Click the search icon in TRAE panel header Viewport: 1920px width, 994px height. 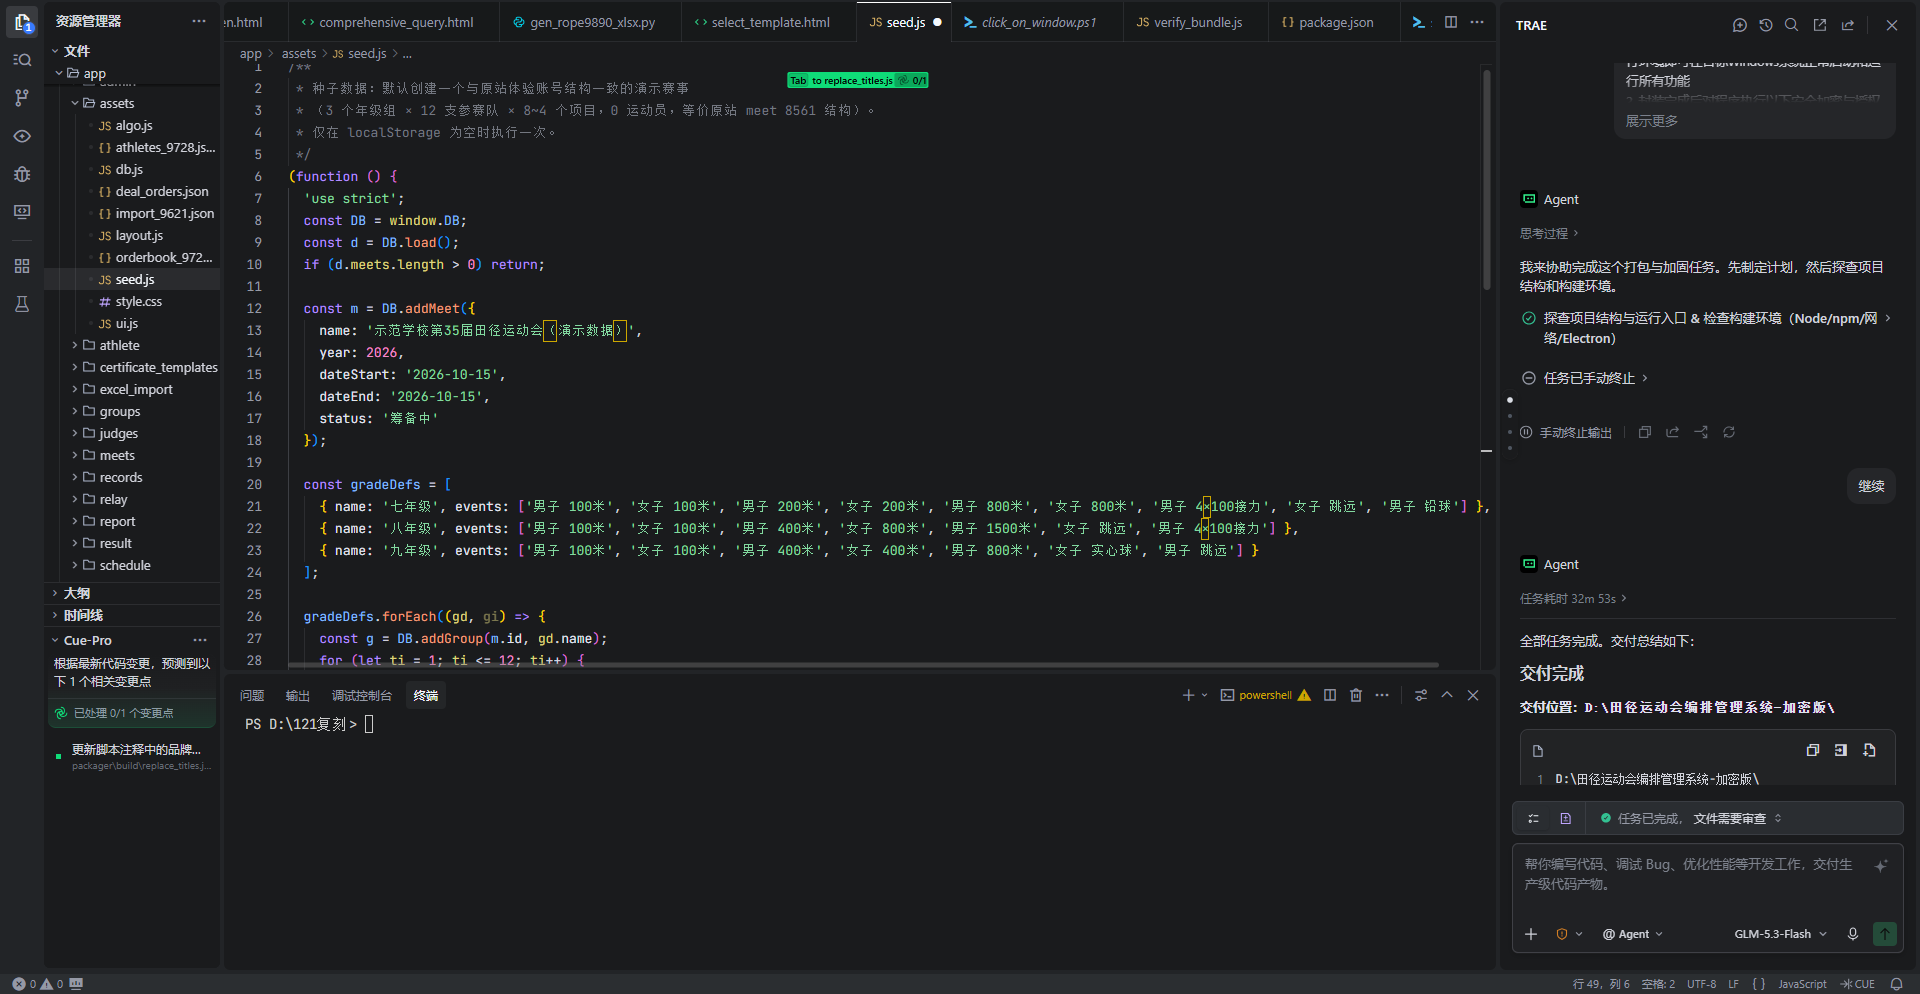[x=1792, y=25]
